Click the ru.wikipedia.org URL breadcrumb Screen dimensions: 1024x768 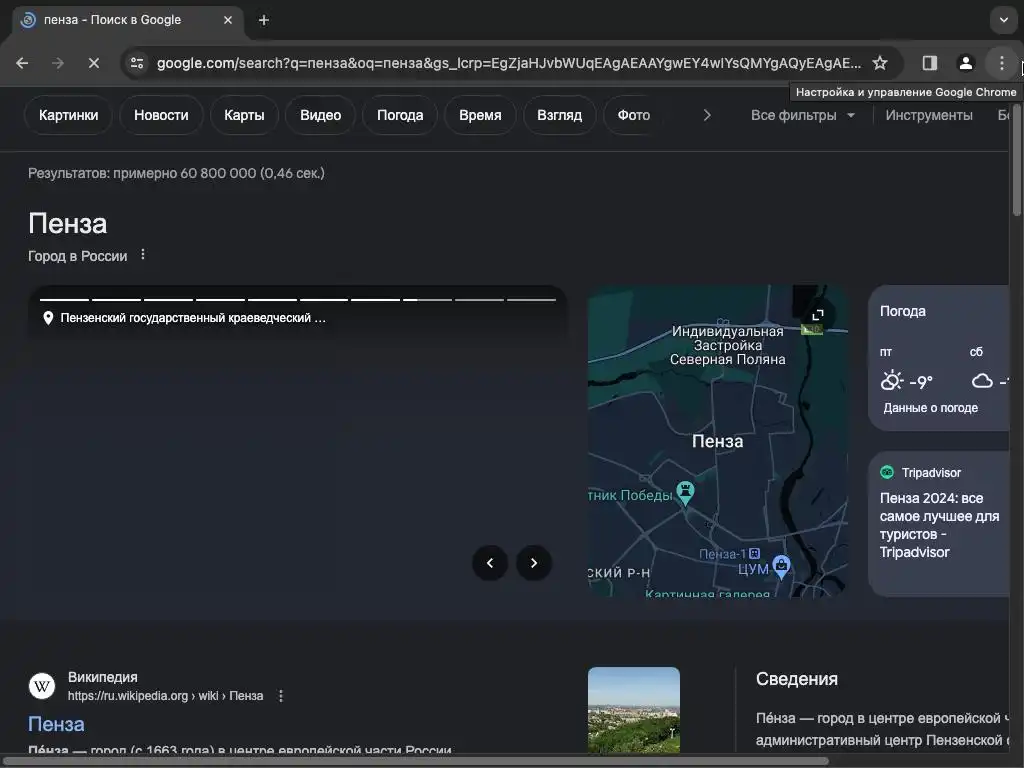[x=165, y=696]
